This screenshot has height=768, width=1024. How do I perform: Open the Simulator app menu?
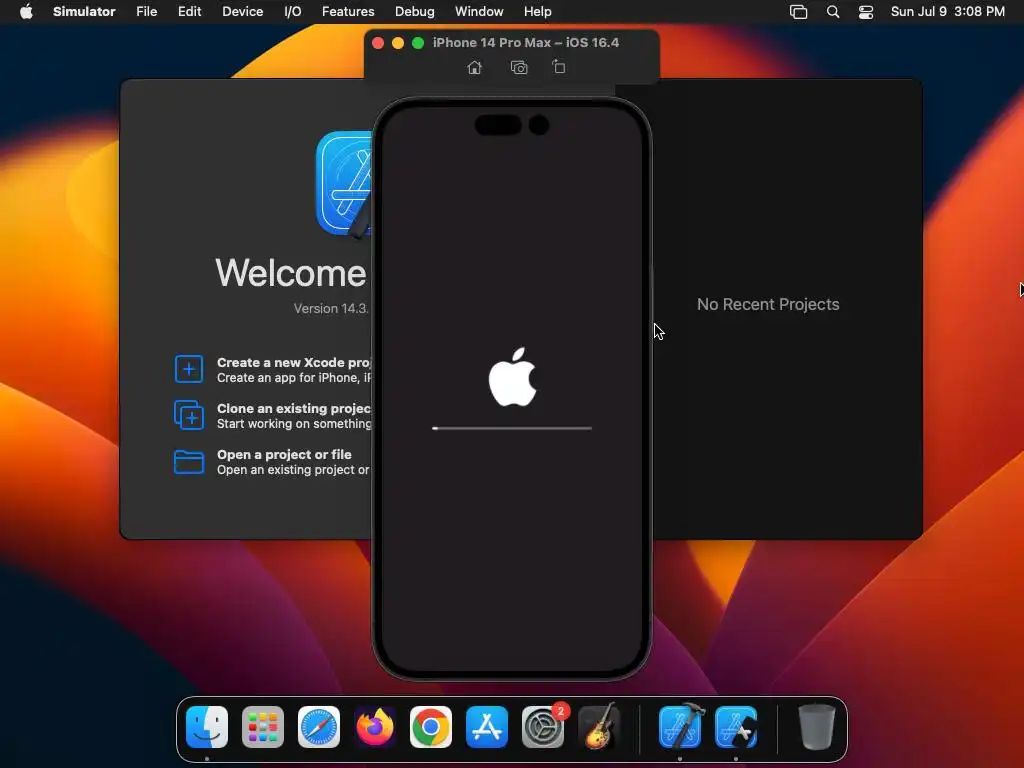[x=84, y=11]
